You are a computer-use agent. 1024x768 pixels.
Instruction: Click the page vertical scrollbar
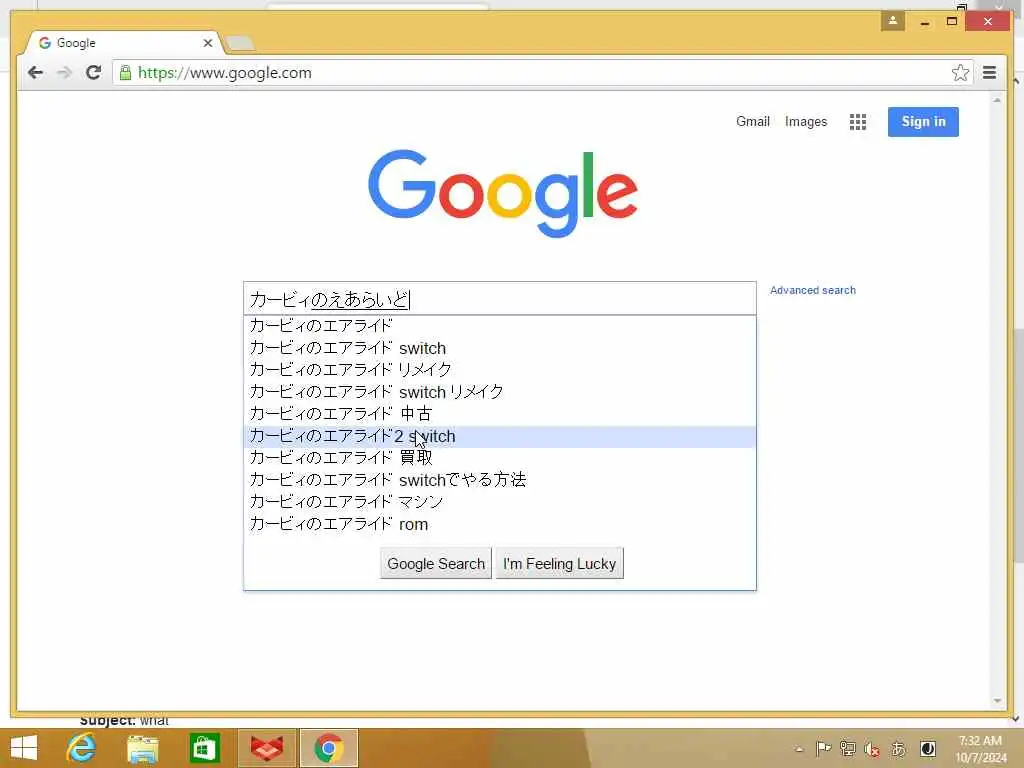[x=997, y=400]
